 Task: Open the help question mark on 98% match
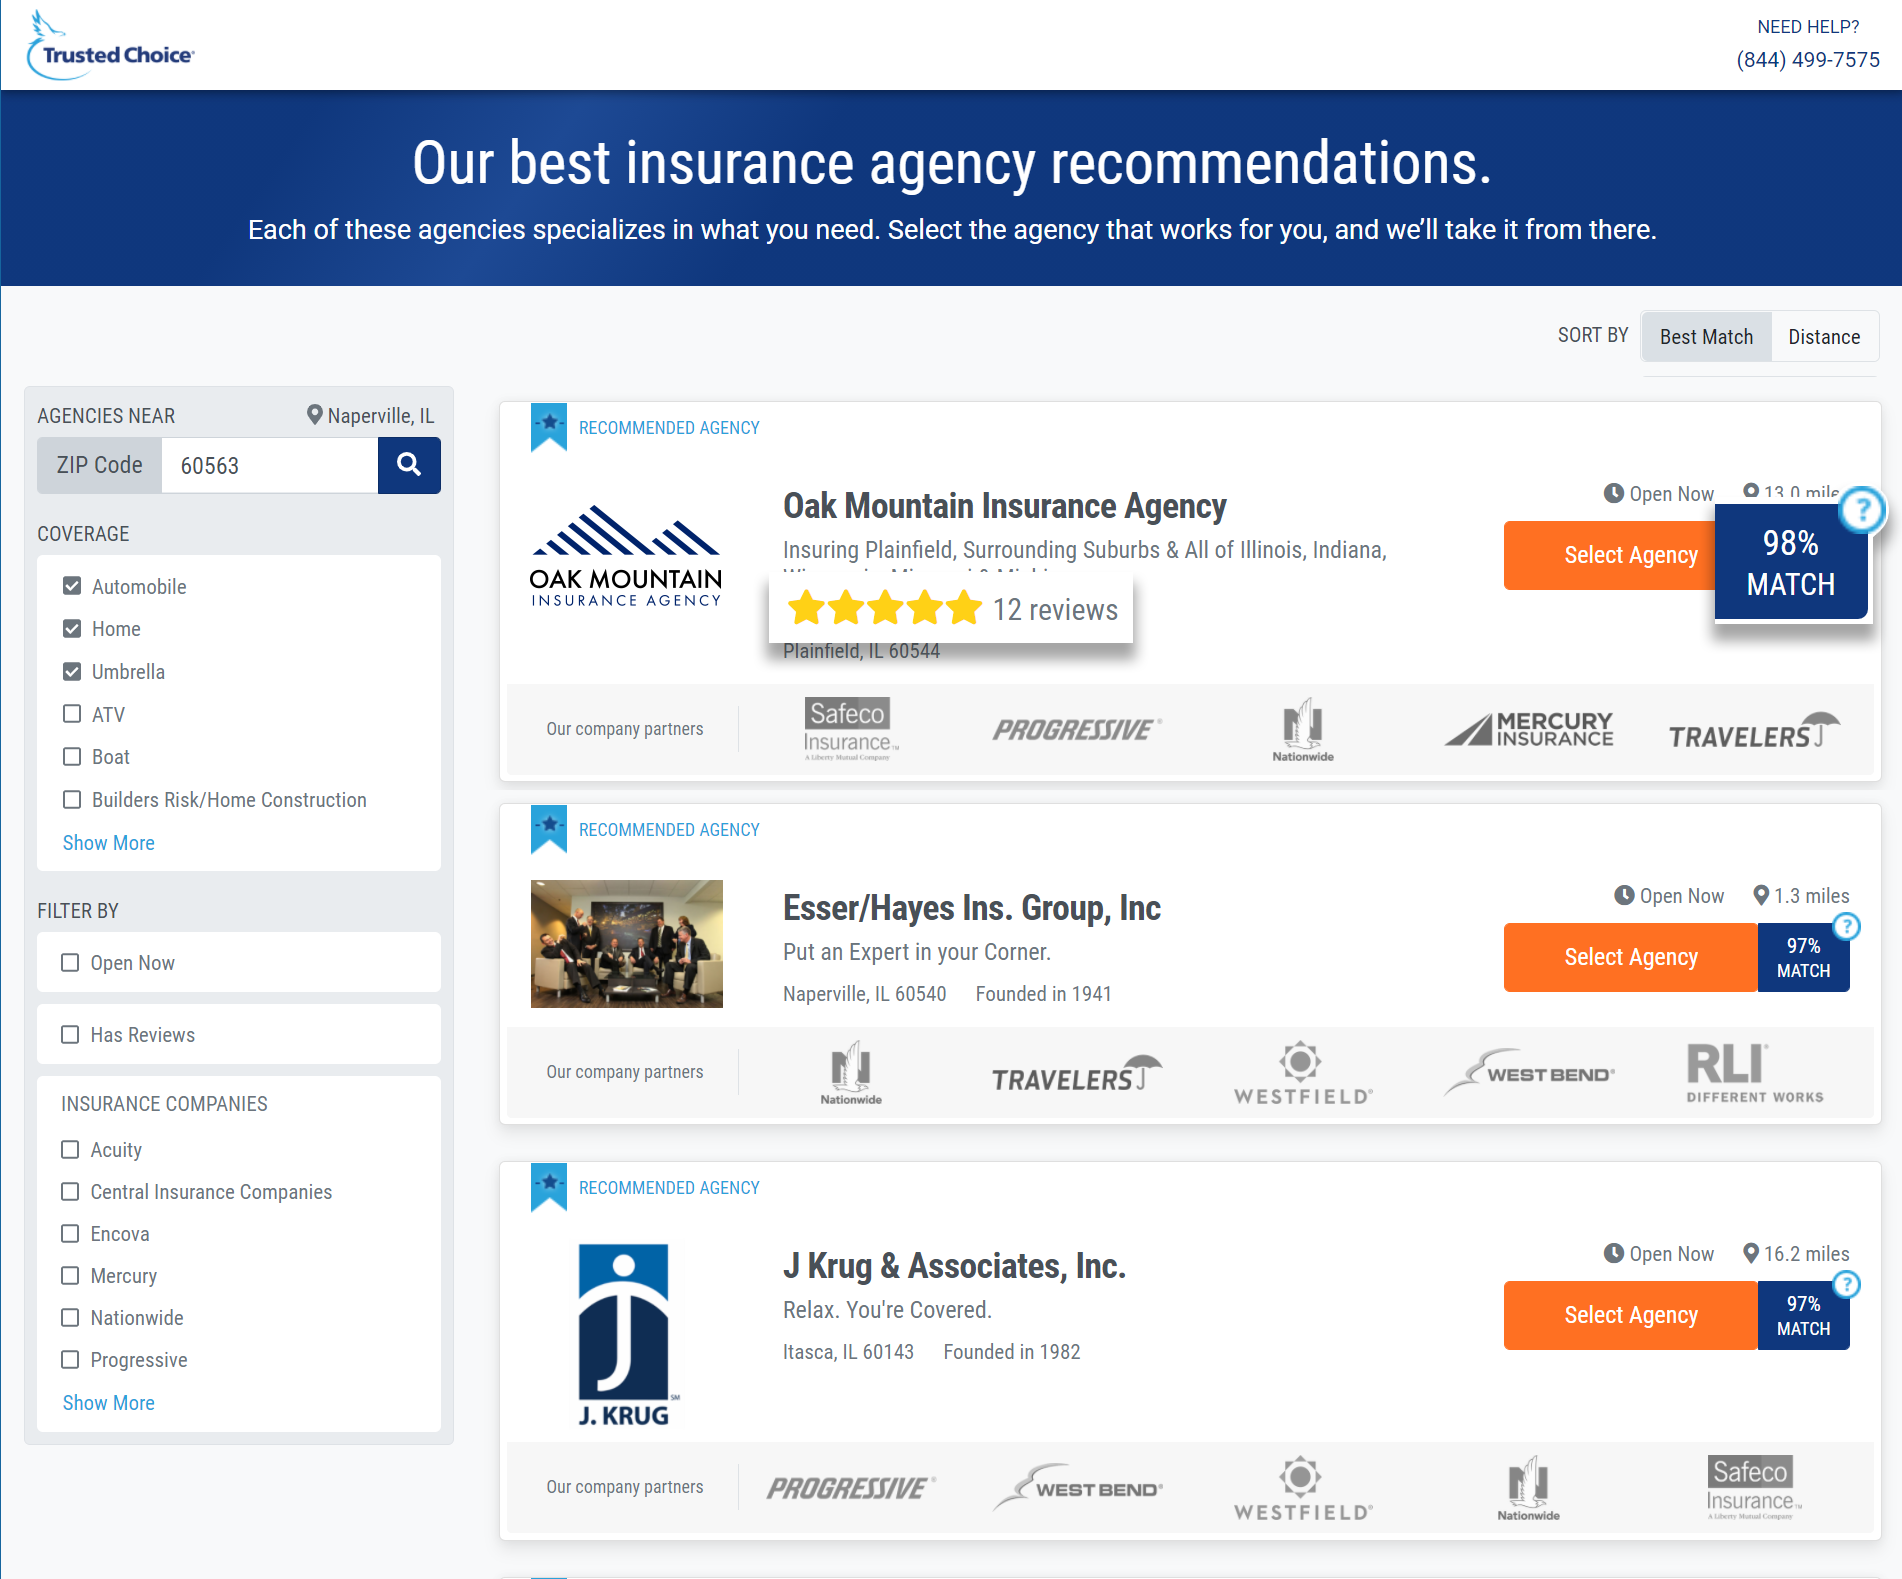pos(1861,510)
